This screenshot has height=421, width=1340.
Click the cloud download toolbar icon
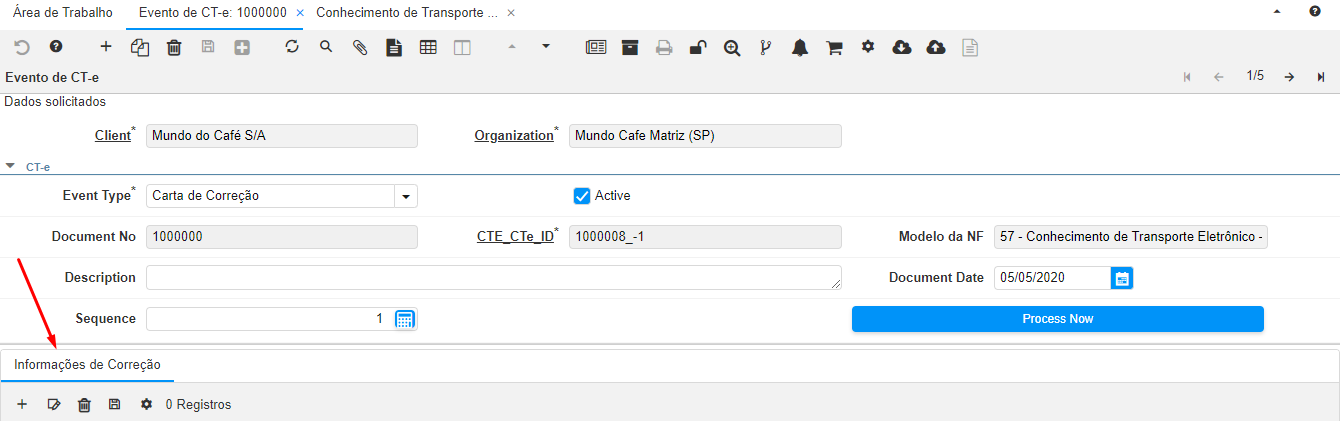point(902,47)
